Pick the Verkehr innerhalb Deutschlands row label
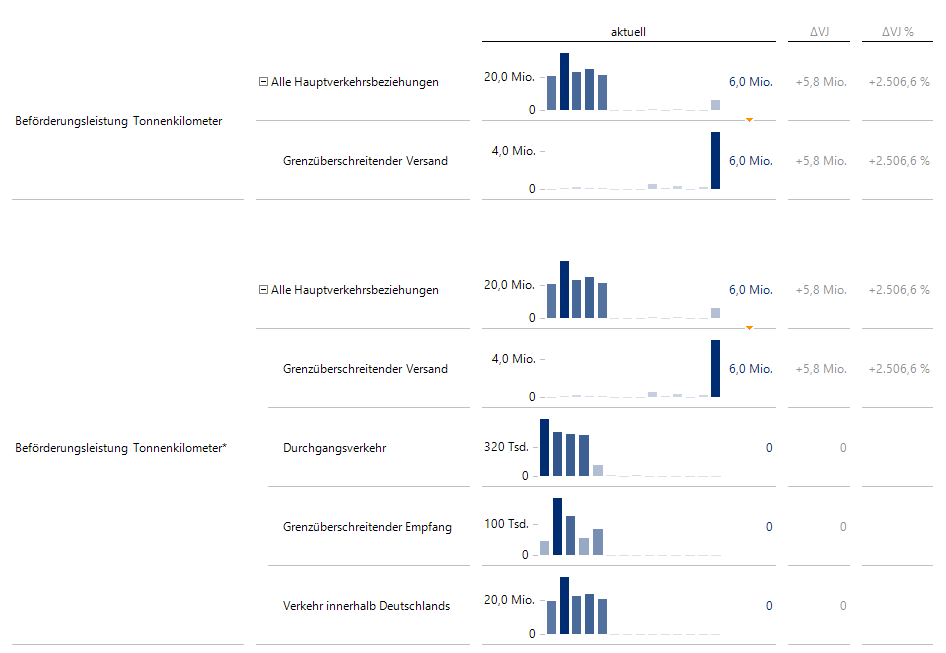946x653 pixels. pyautogui.click(x=366, y=606)
